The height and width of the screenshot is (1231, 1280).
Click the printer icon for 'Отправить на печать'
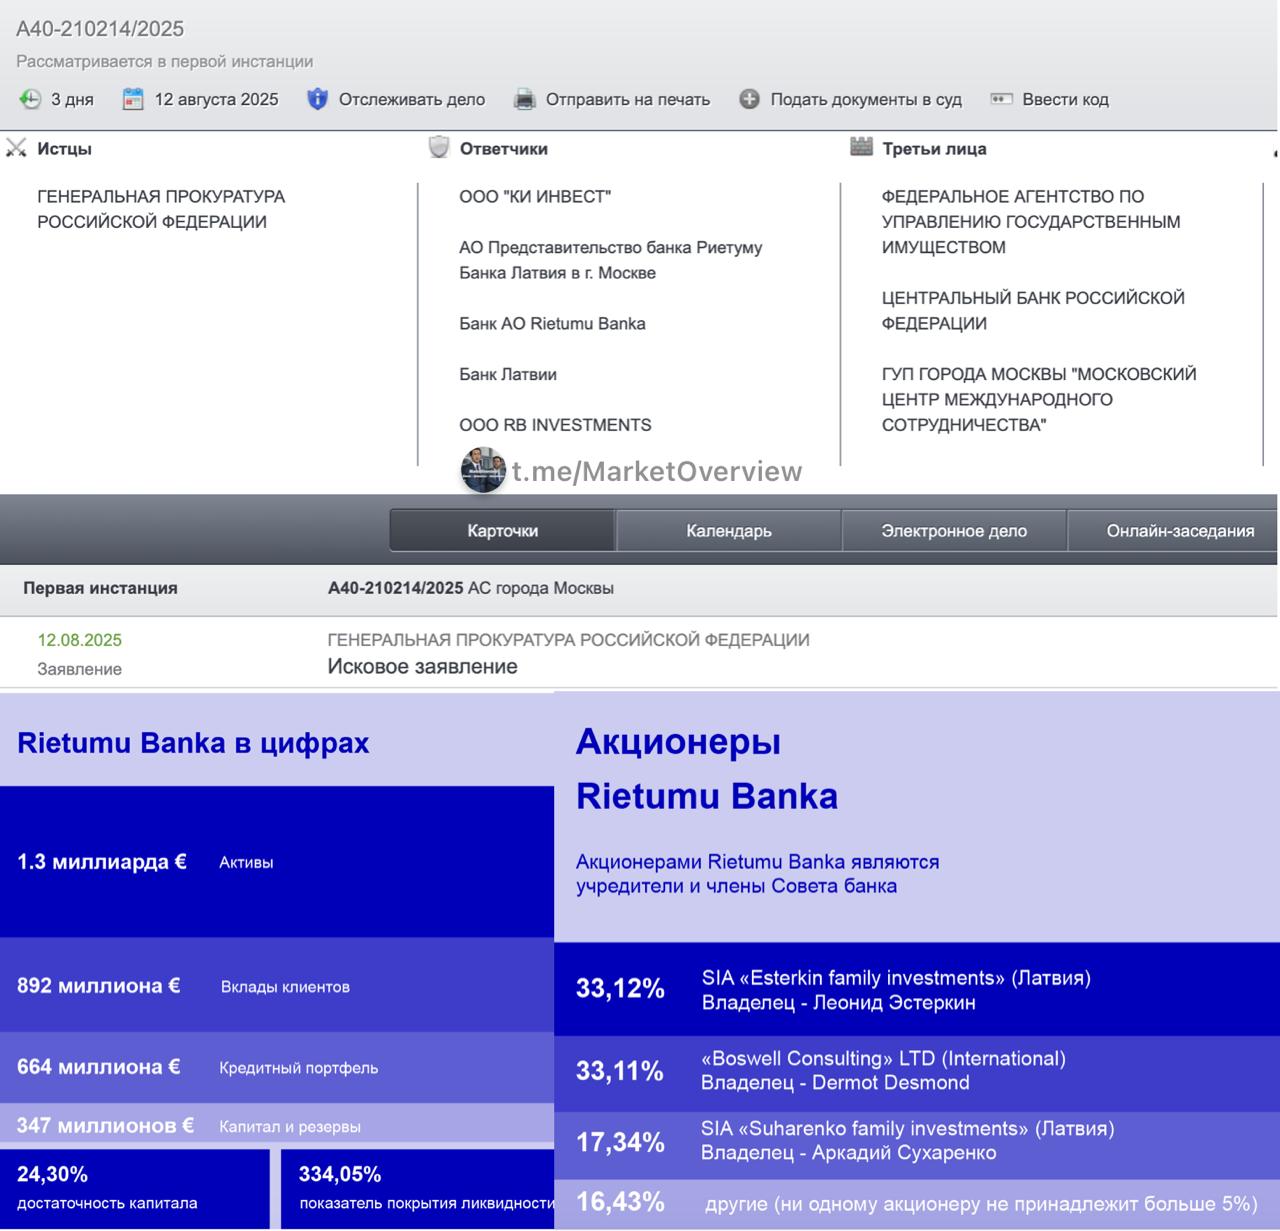(x=524, y=99)
